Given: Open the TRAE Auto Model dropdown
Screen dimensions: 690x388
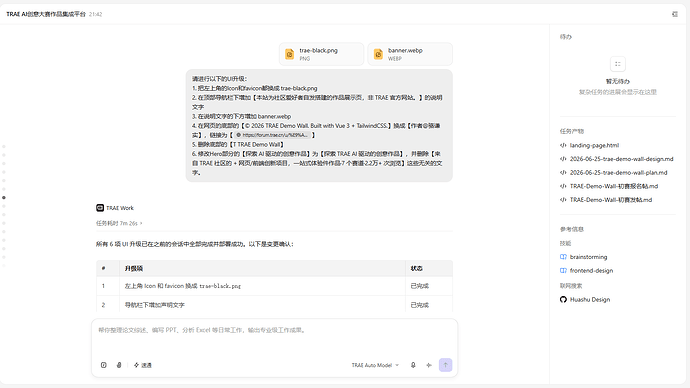Looking at the screenshot, I should point(375,365).
